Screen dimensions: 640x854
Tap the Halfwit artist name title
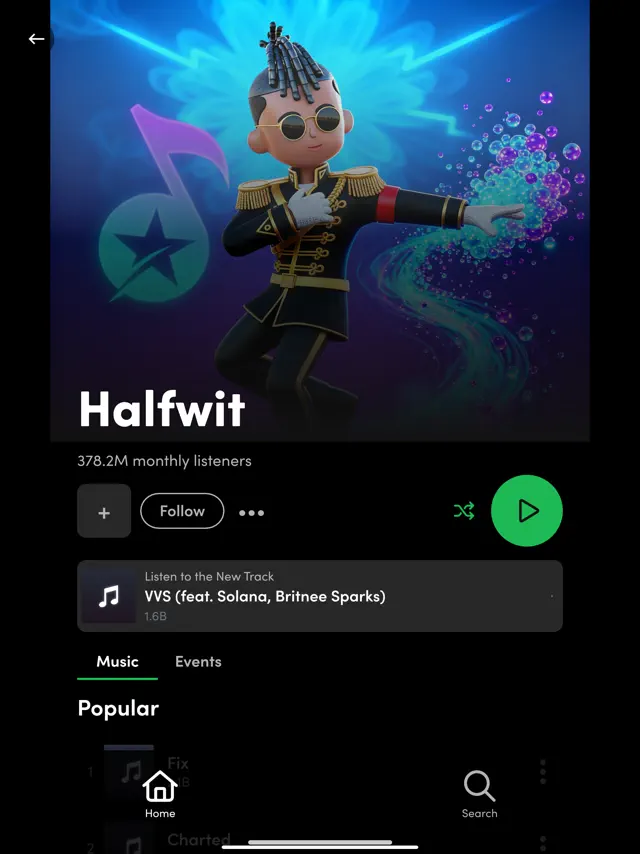(x=162, y=408)
